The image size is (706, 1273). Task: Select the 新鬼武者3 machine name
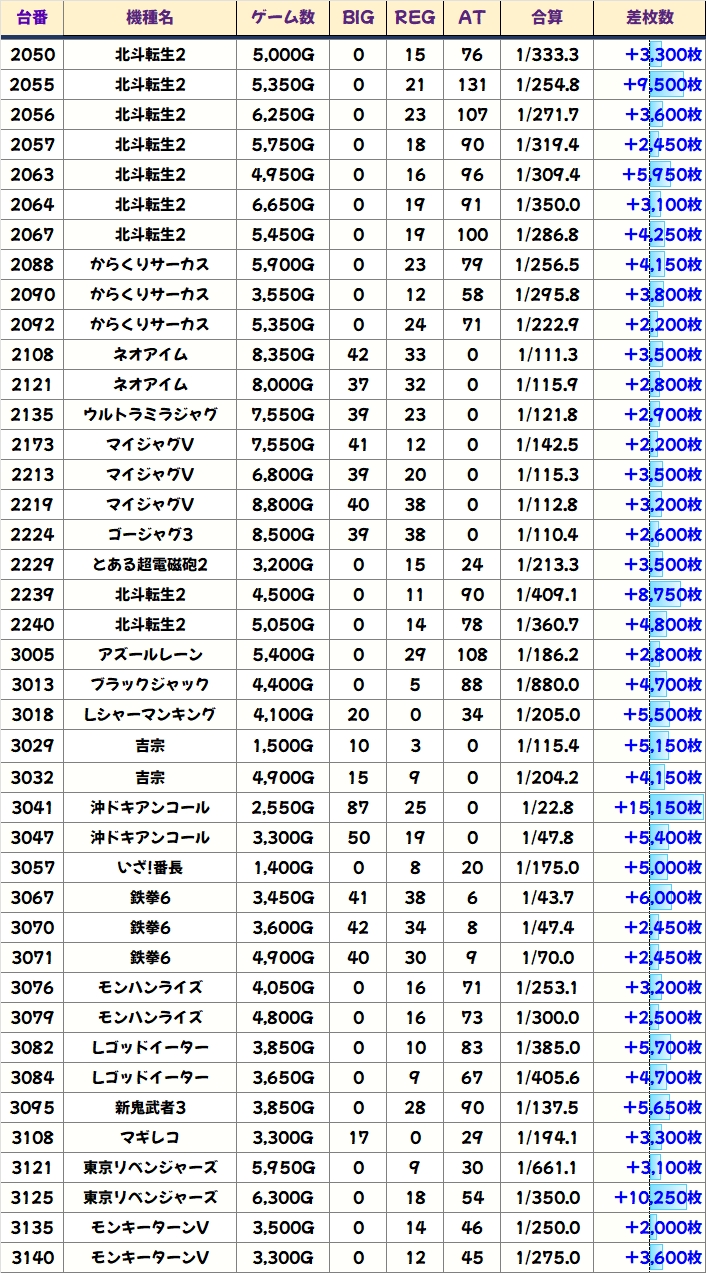[150, 1107]
